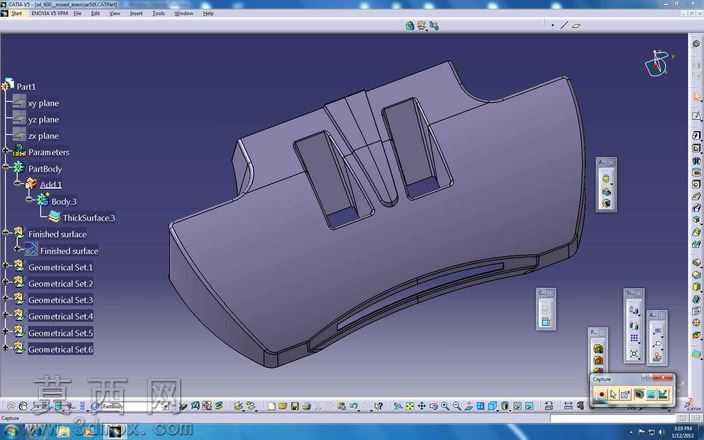This screenshot has width=704, height=440.
Task: Select the xy plane tree item
Action: [43, 103]
